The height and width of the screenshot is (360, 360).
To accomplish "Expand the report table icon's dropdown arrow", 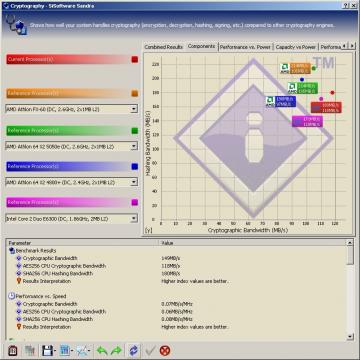I will [72, 351].
